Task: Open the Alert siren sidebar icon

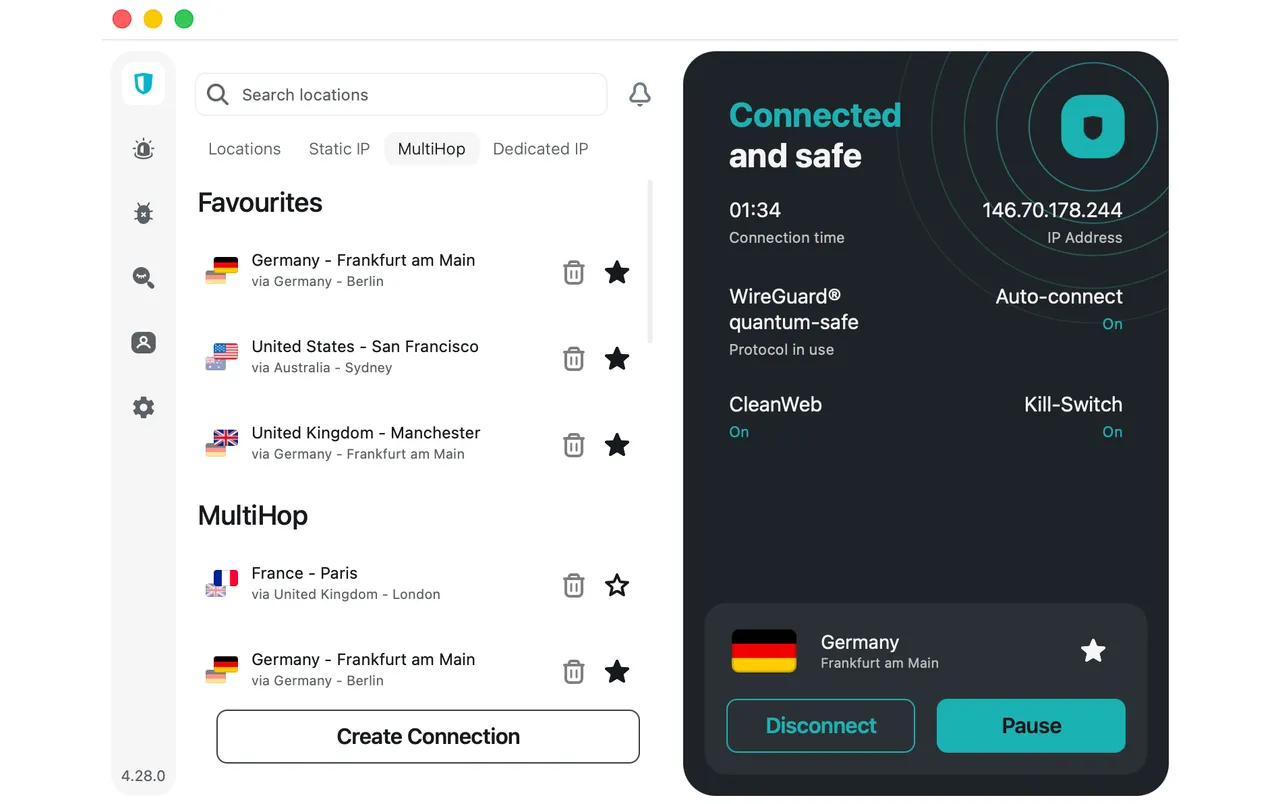Action: (x=143, y=150)
